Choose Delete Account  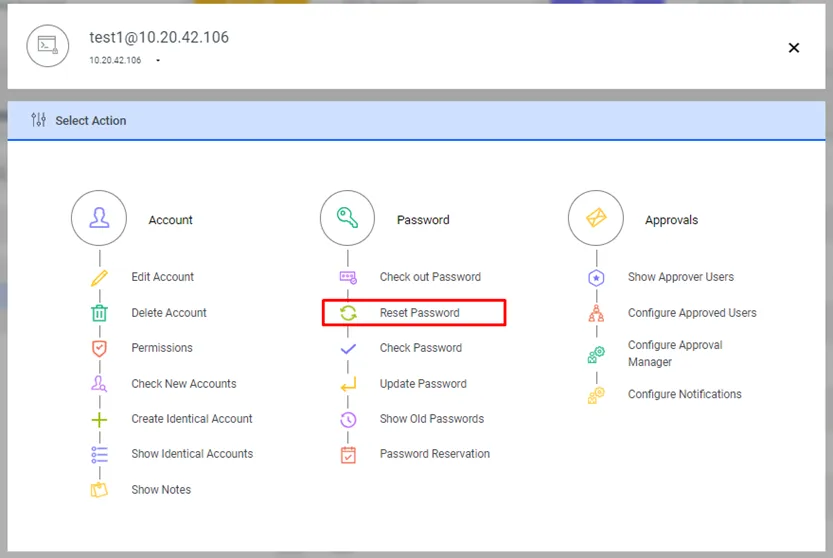(169, 312)
